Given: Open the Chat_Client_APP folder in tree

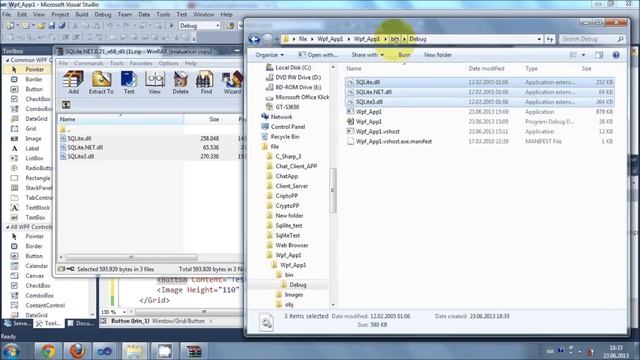Looking at the screenshot, I should pos(296,166).
